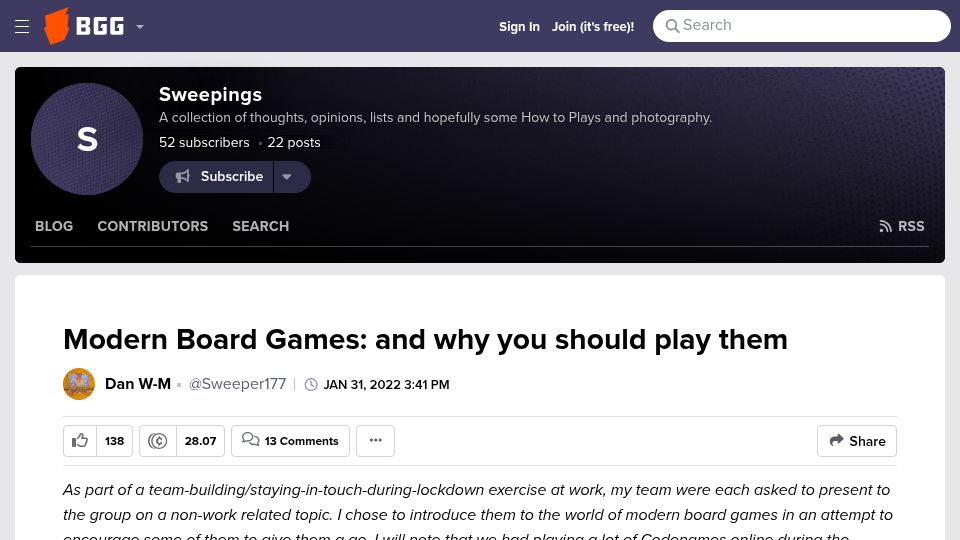Click the Sweepings blog avatar
960x540 pixels.
[x=87, y=139]
